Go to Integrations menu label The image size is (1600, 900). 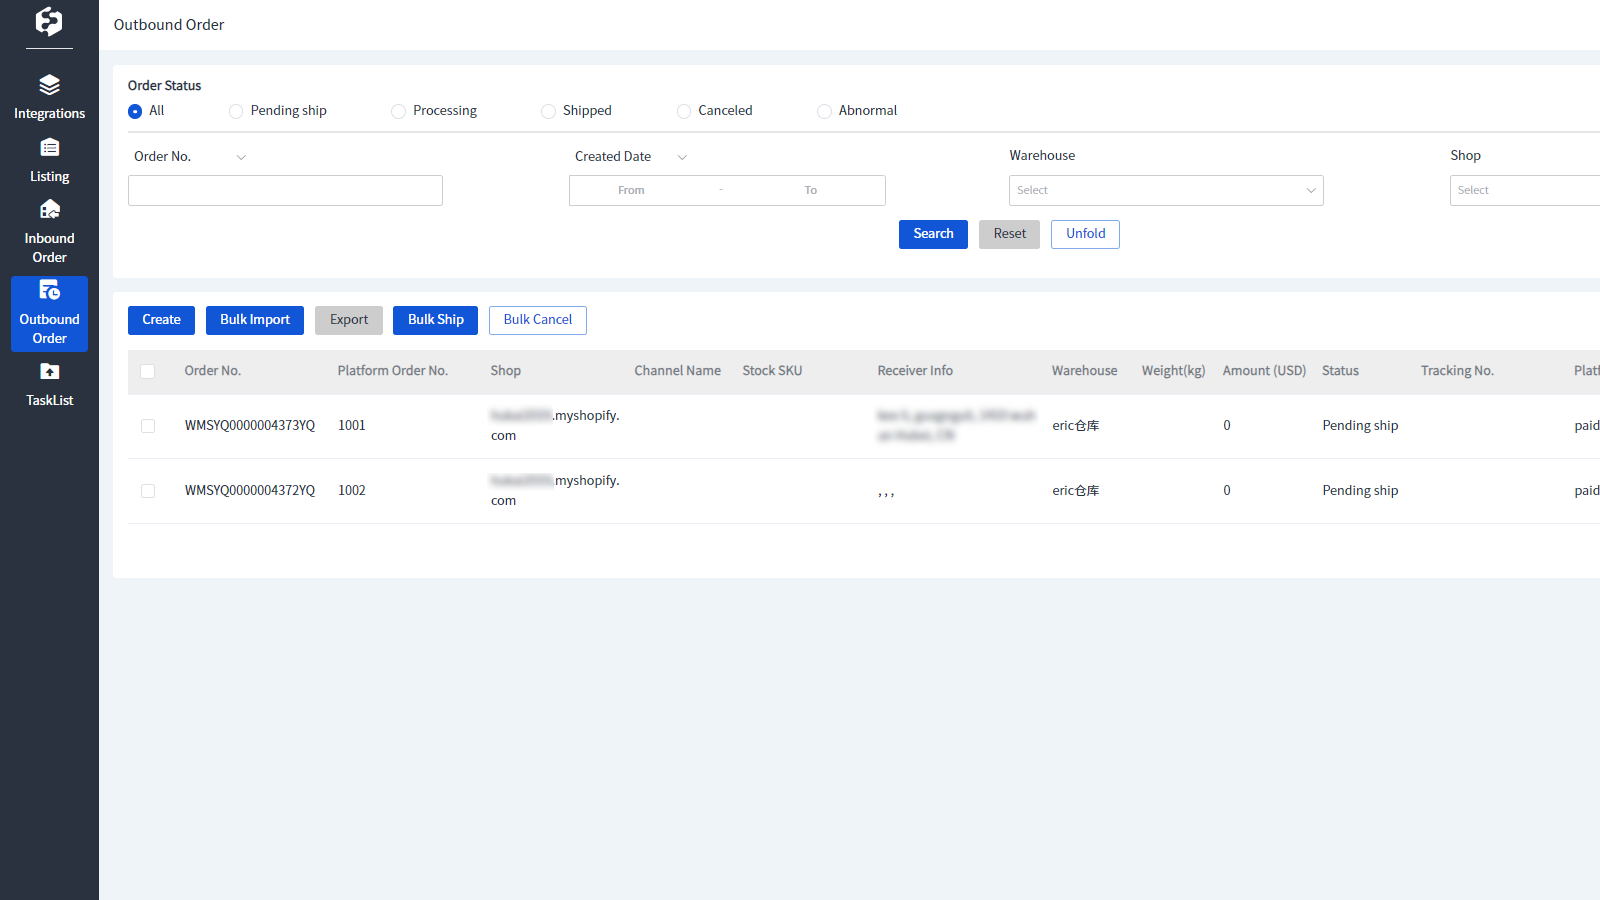pyautogui.click(x=49, y=114)
